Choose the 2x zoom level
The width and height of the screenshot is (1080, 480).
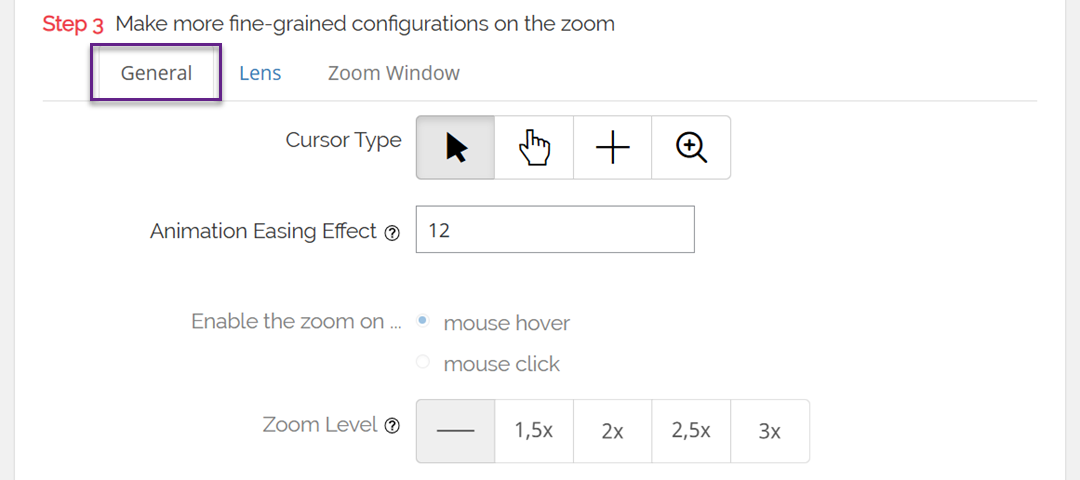(x=612, y=431)
